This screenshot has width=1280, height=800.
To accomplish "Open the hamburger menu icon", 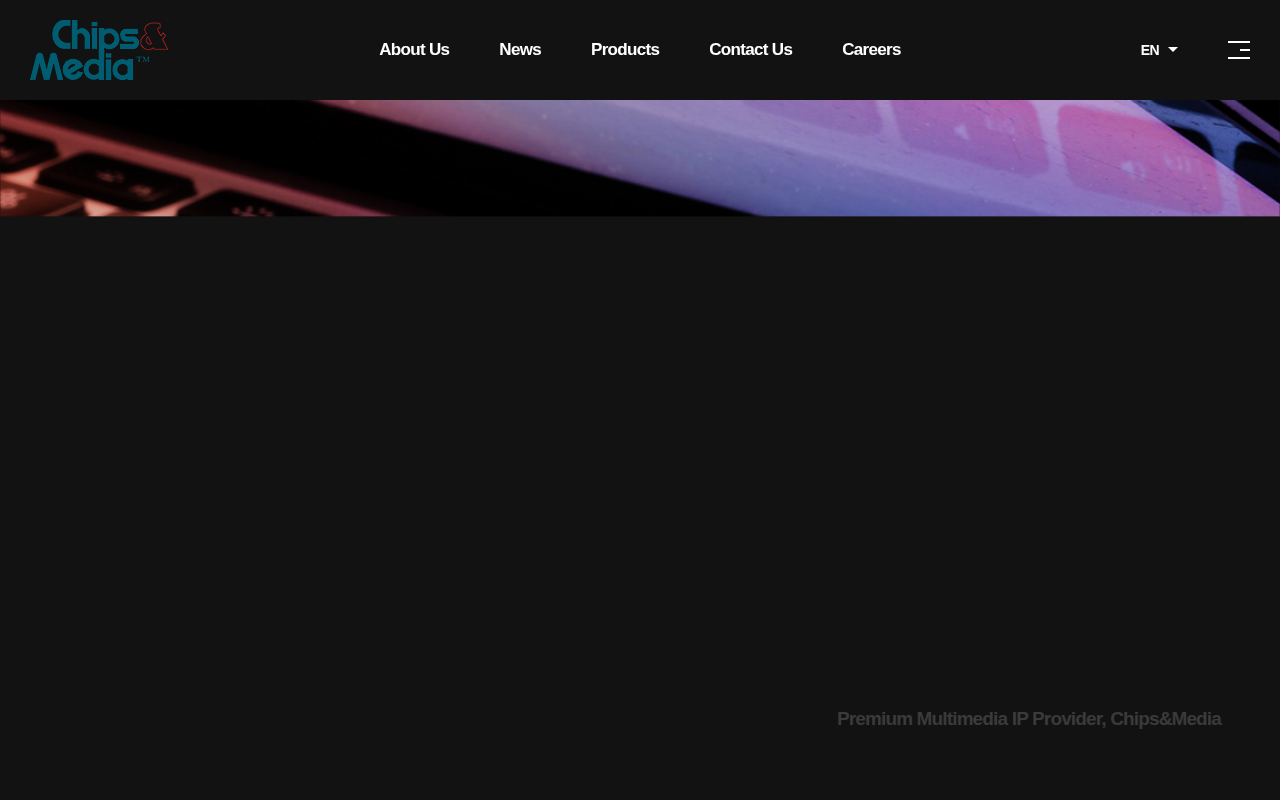I will coord(1239,50).
